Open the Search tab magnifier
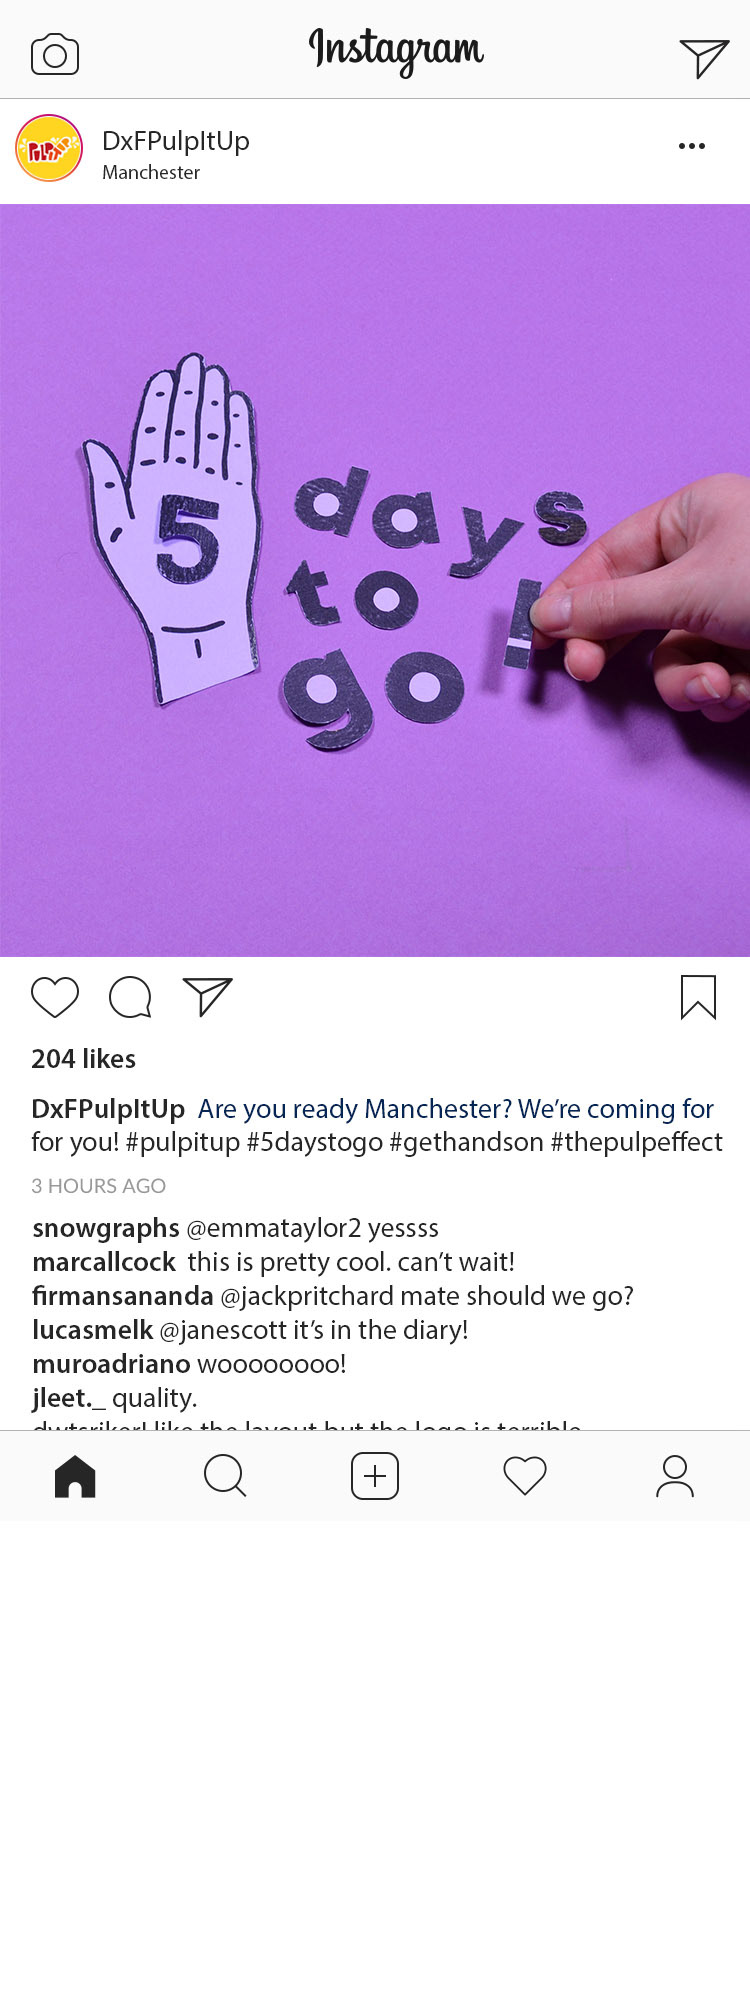Image resolution: width=750 pixels, height=2000 pixels. tap(225, 1476)
